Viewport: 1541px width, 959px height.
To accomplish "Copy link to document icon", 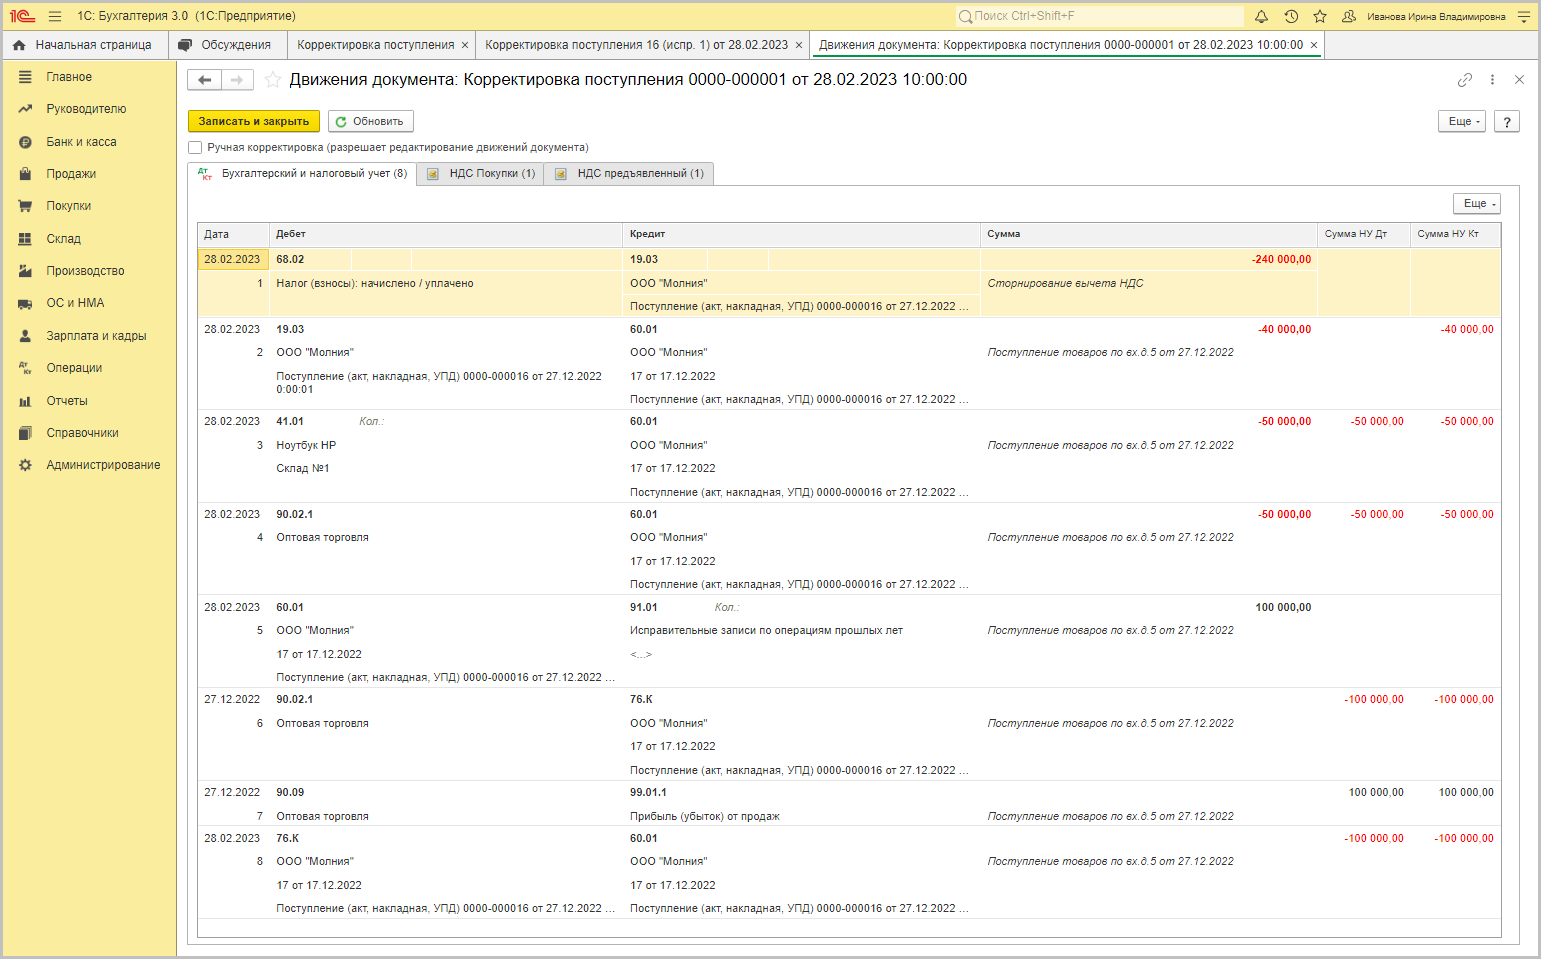I will tap(1465, 80).
